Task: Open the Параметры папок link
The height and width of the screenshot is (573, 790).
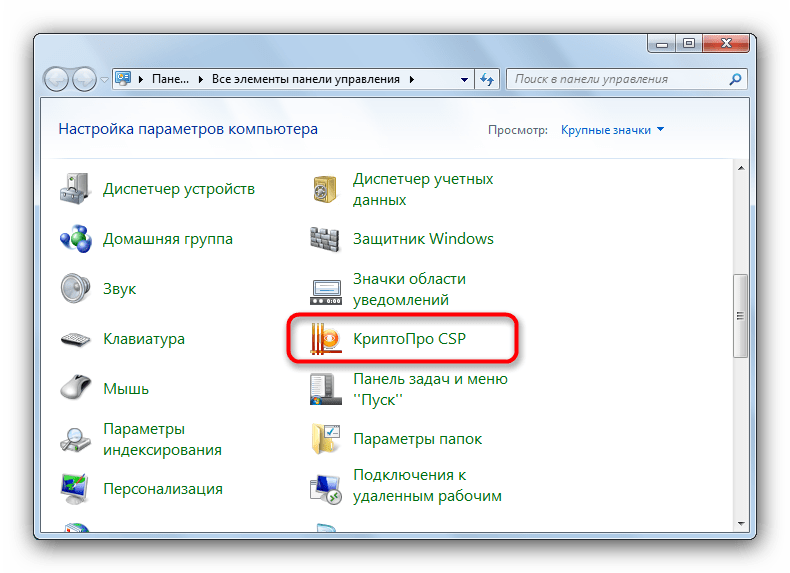Action: pos(418,439)
